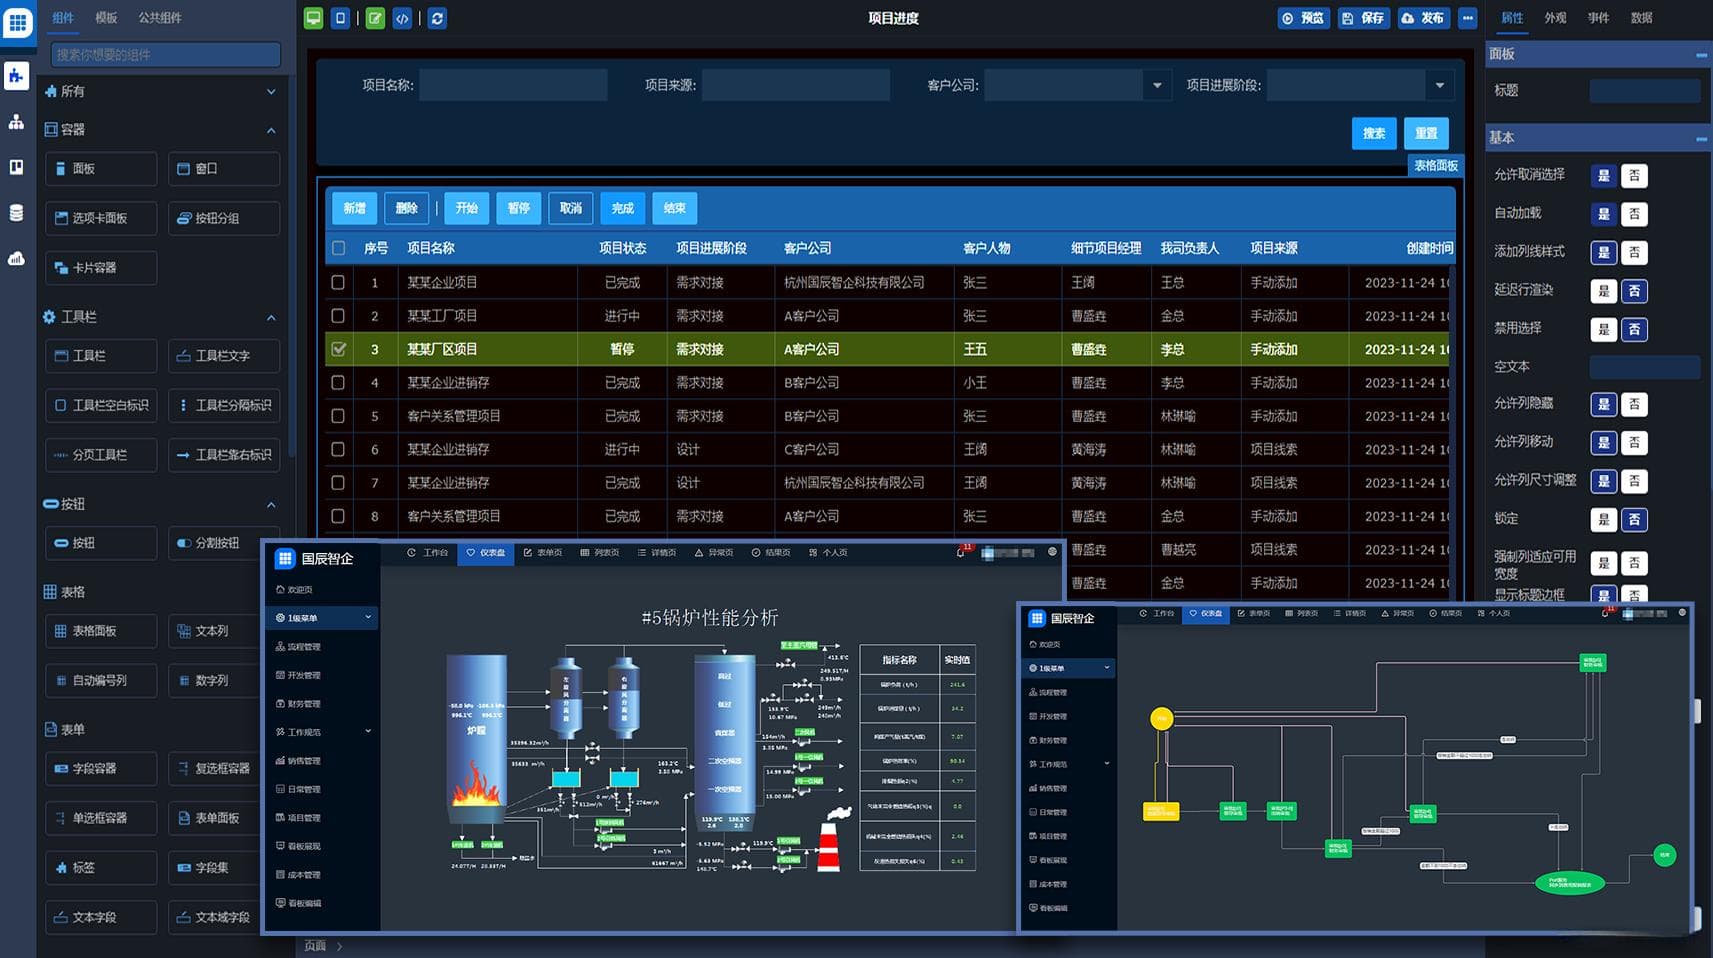Select the 文本字段 component
This screenshot has width=1713, height=958.
coord(101,917)
